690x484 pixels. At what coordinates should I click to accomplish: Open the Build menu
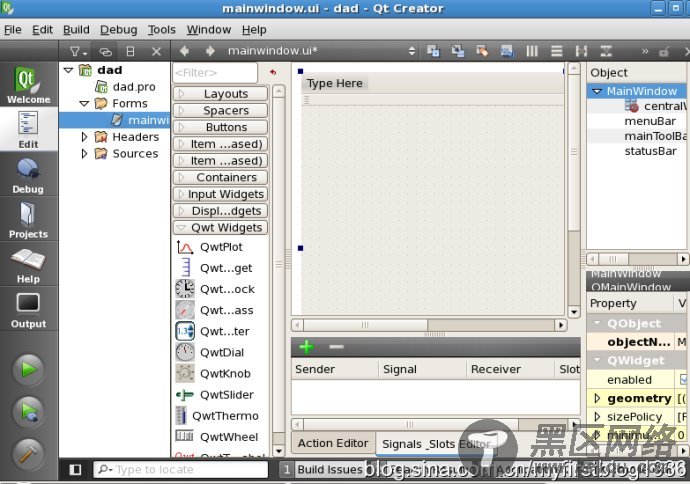click(x=76, y=30)
